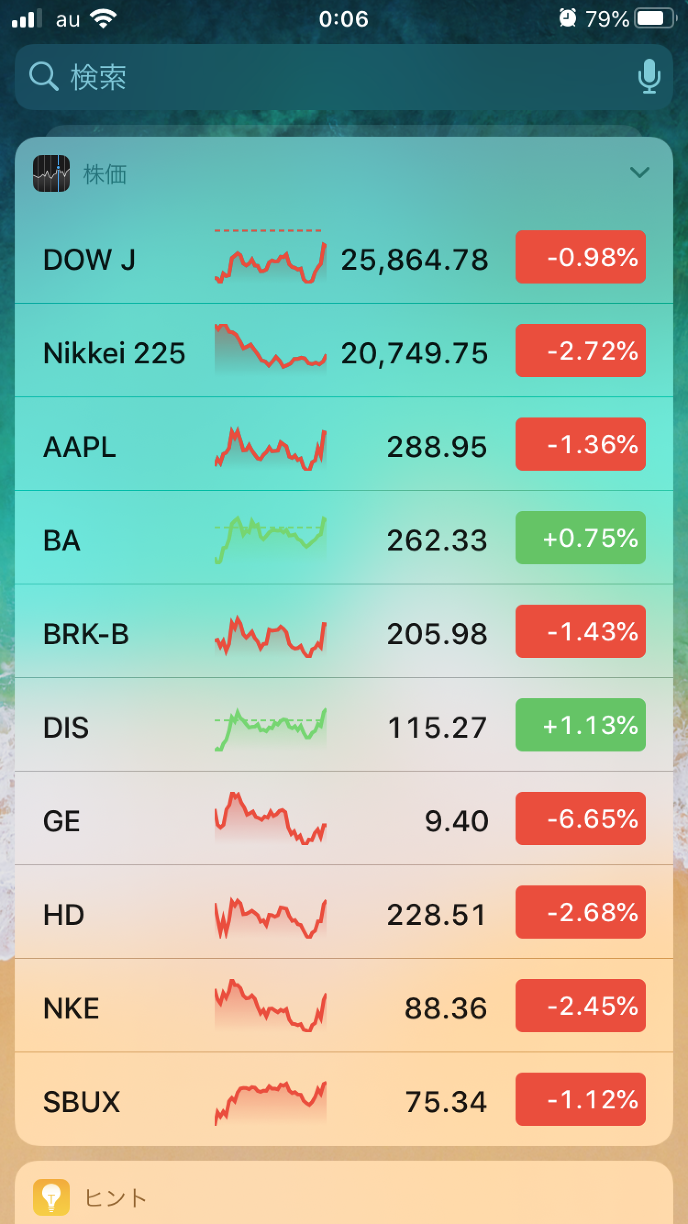Tap the microphone icon in search bar
This screenshot has width=688, height=1224.
point(649,77)
